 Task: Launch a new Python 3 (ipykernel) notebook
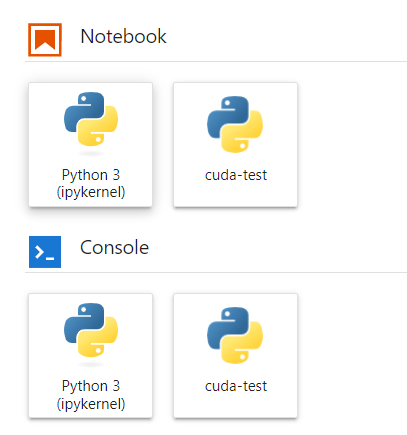(91, 145)
